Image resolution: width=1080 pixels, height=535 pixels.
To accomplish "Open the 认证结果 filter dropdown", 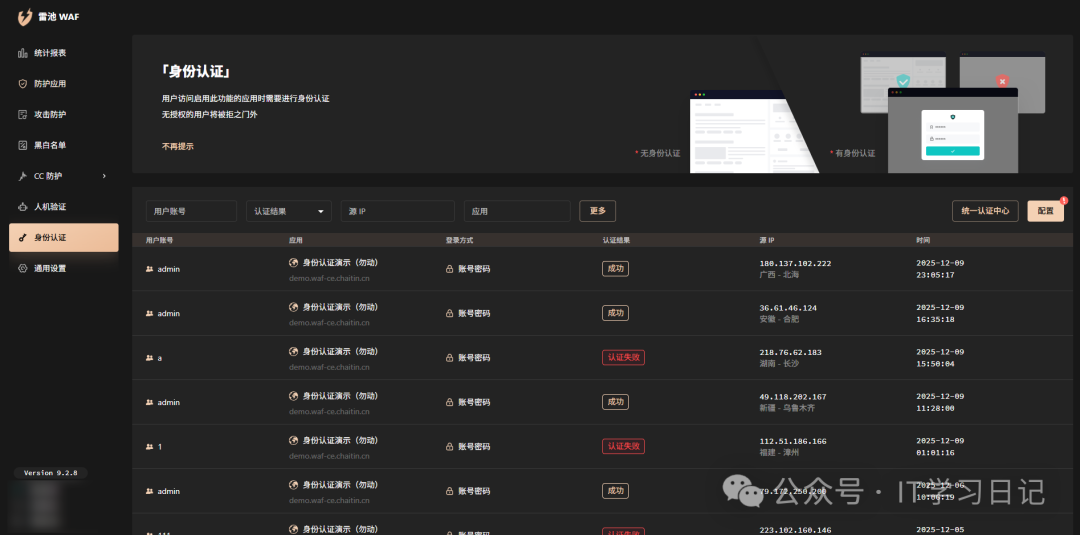I will click(289, 211).
